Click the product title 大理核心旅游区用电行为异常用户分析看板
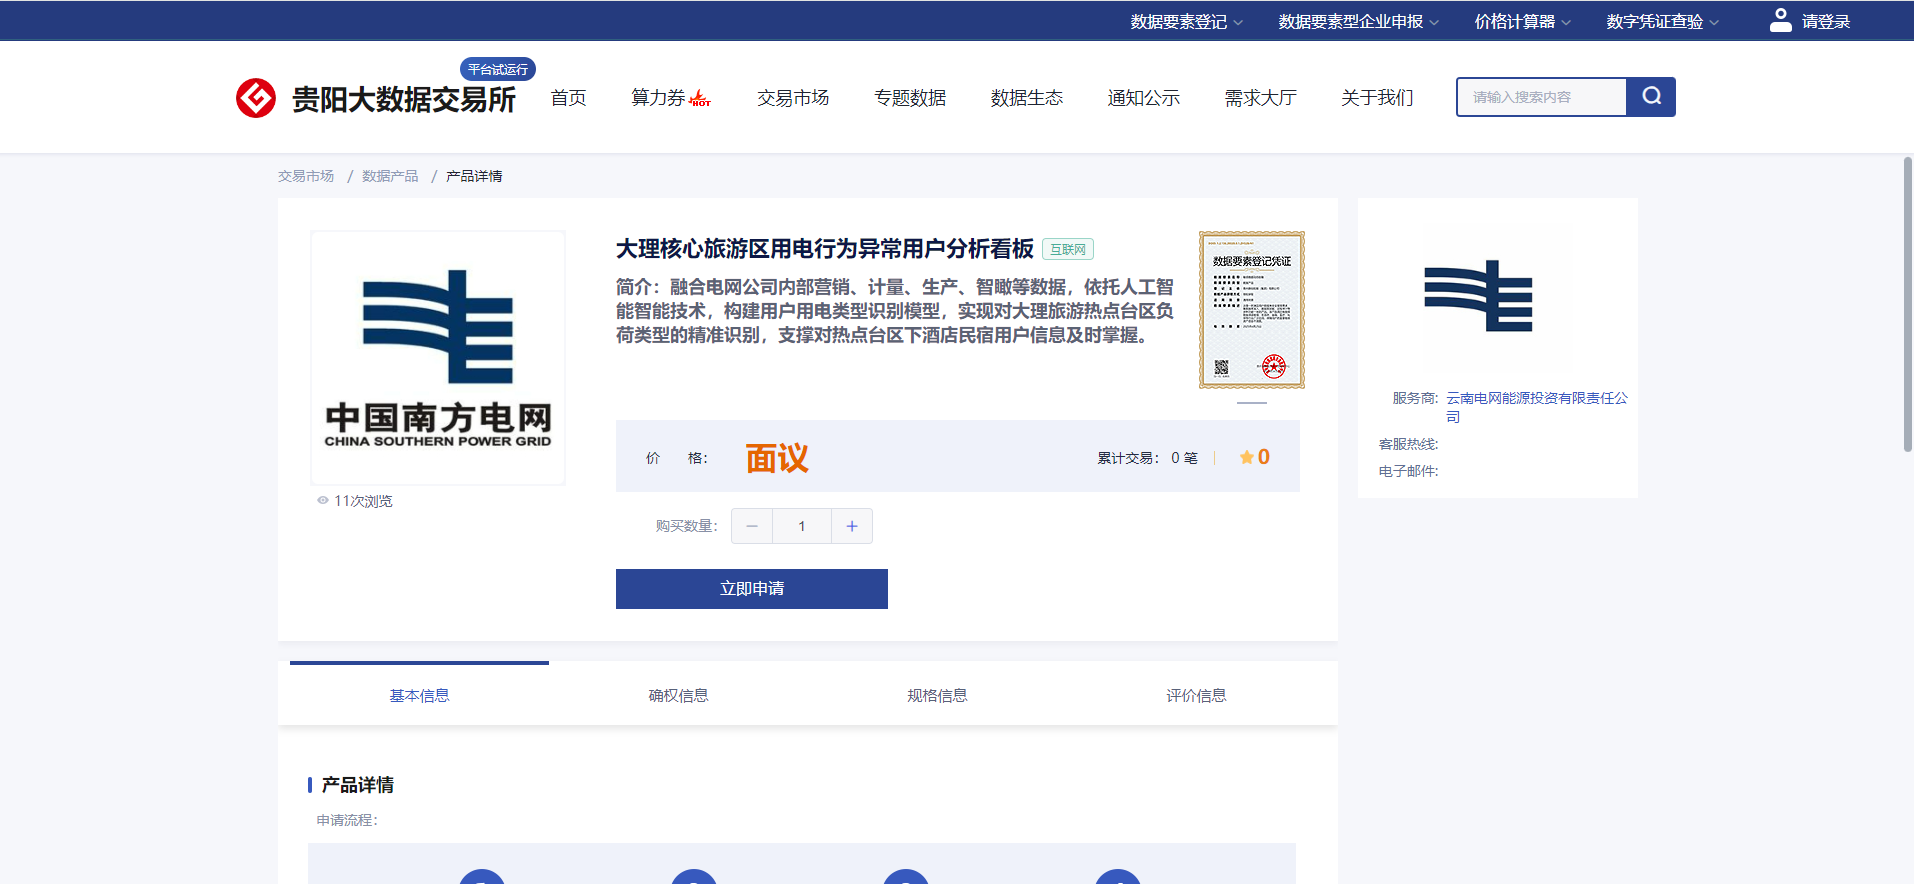This screenshot has width=1914, height=884. click(x=825, y=249)
